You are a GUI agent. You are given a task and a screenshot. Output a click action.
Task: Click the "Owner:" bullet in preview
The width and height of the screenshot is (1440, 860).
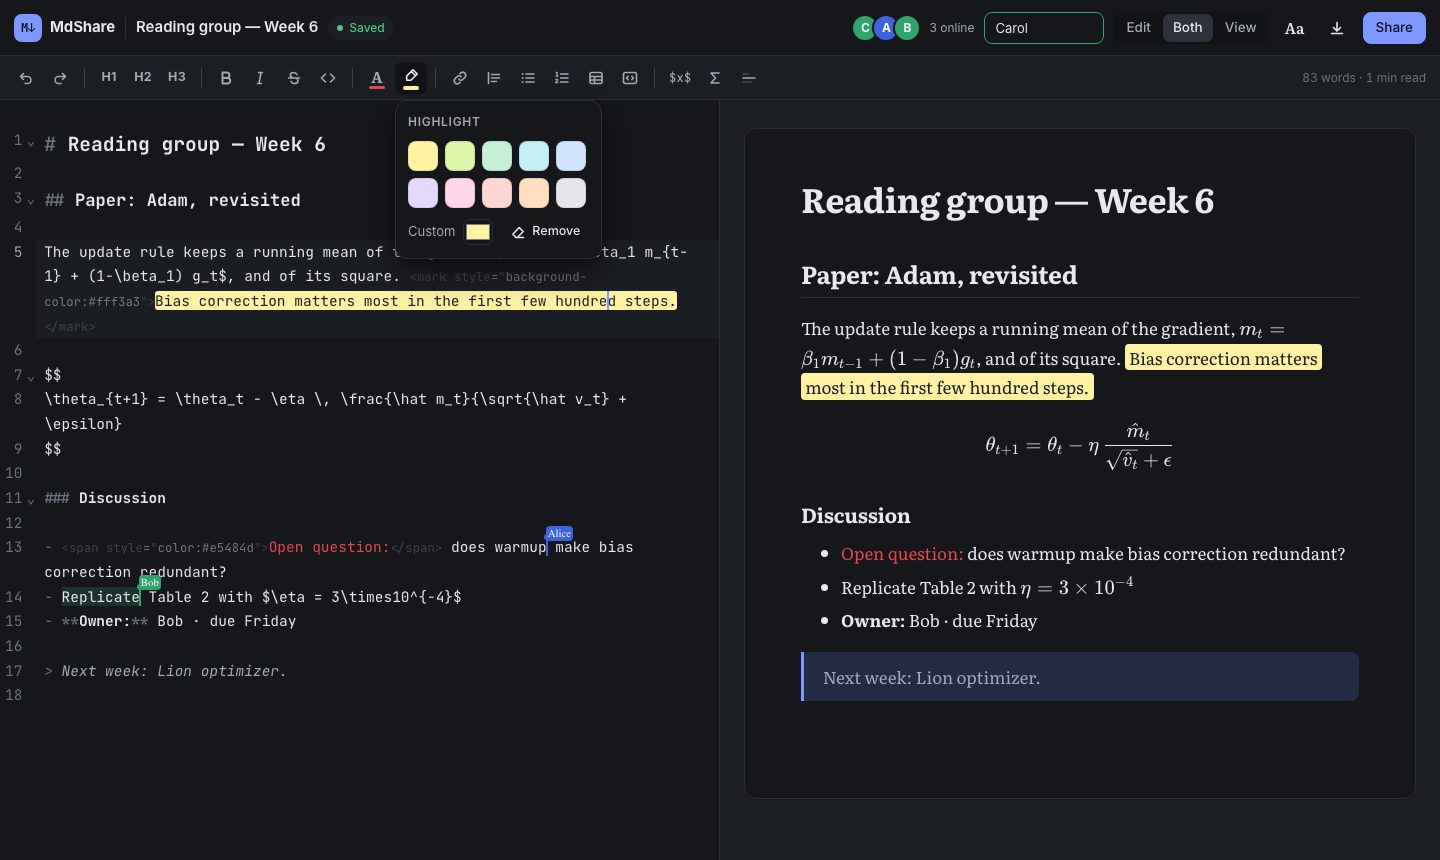pos(939,621)
